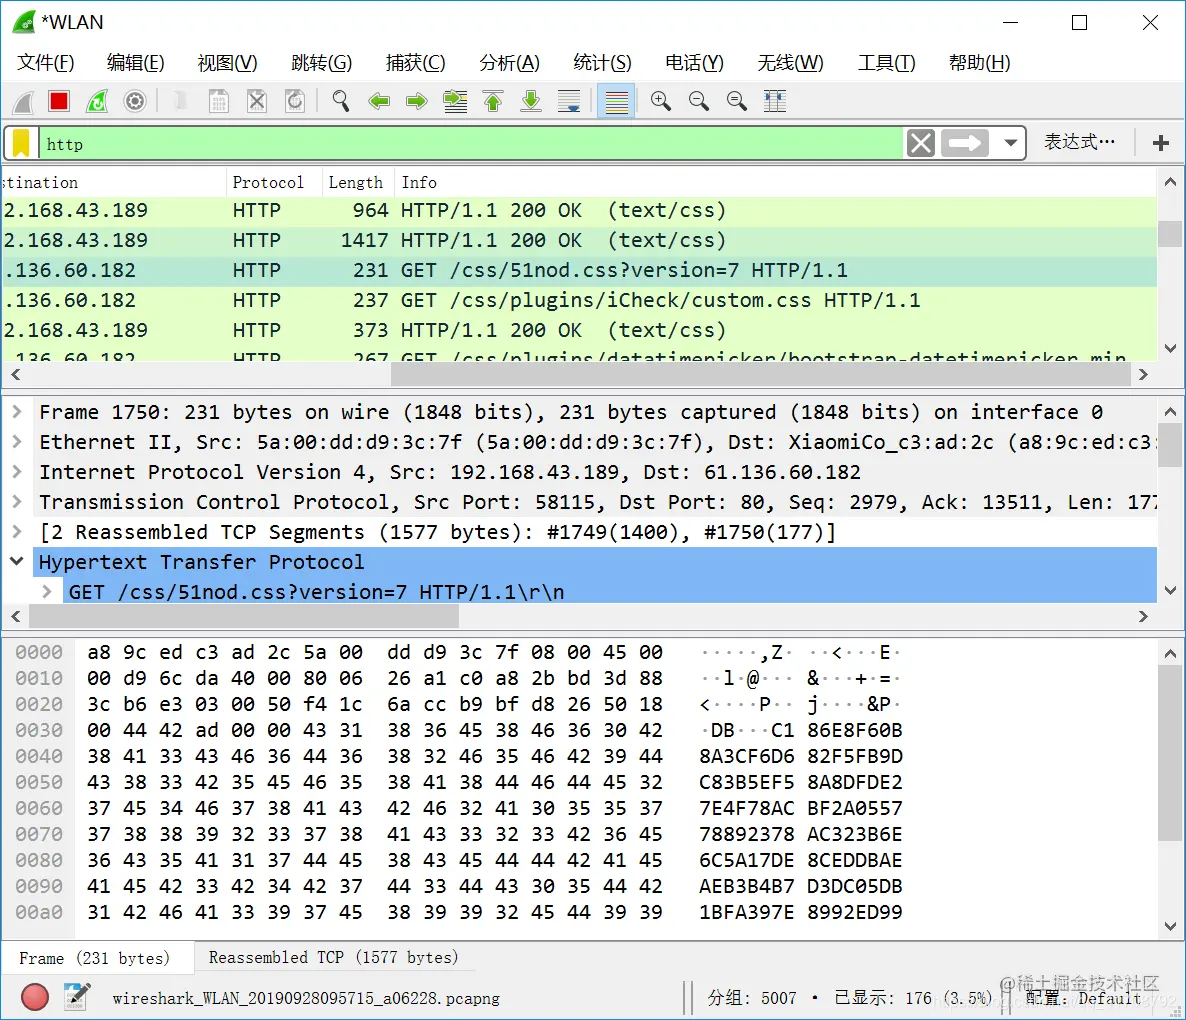Open 统计(S) menu
The width and height of the screenshot is (1186, 1020).
(602, 63)
